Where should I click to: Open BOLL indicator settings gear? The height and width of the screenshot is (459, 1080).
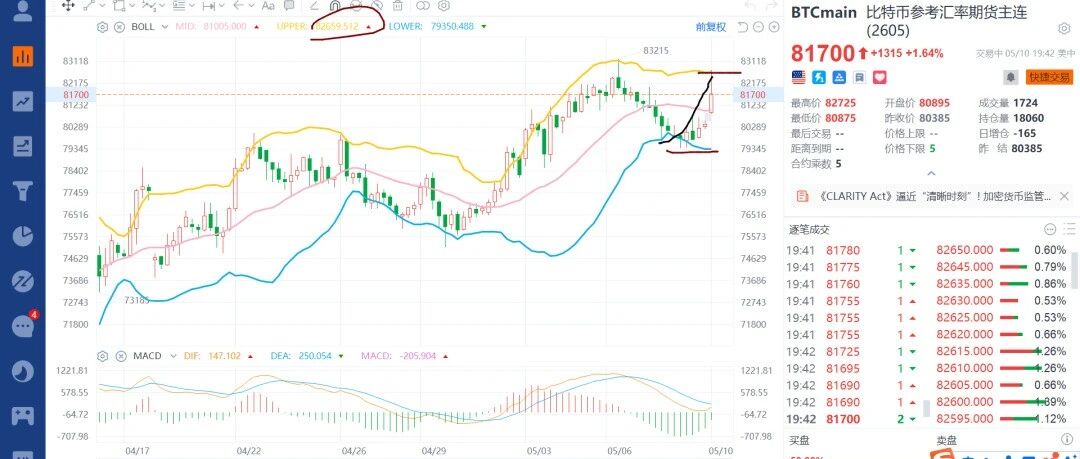(103, 28)
